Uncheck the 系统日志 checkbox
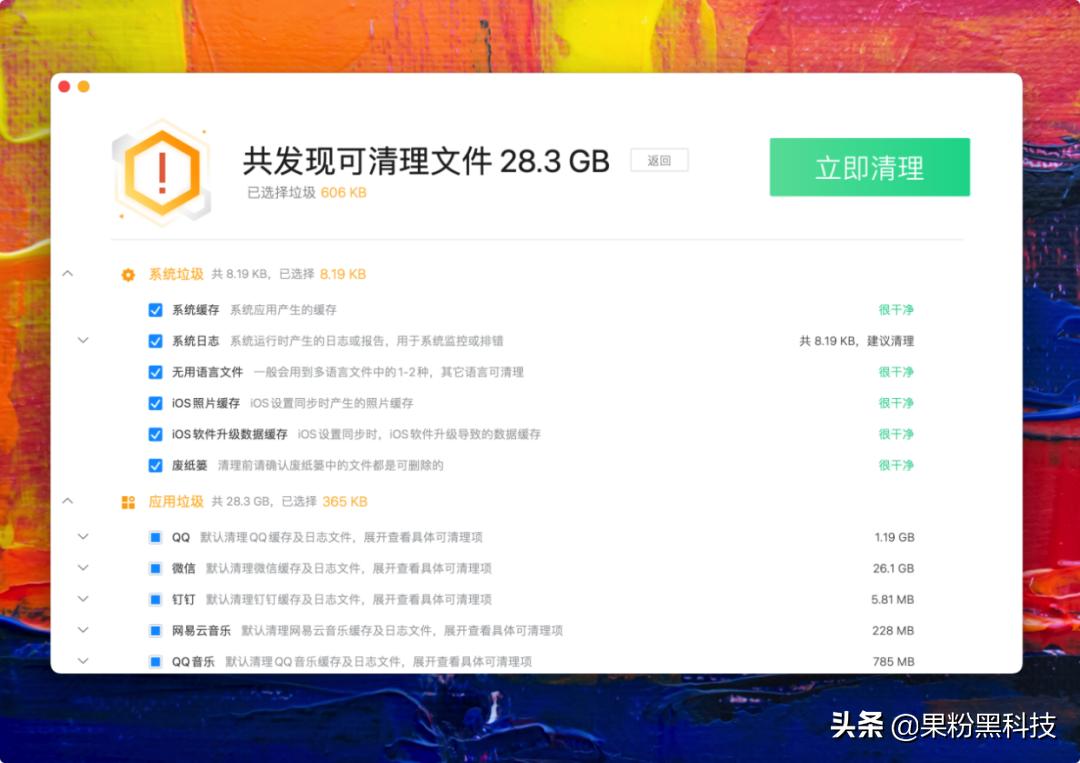The image size is (1080, 763). pos(155,340)
